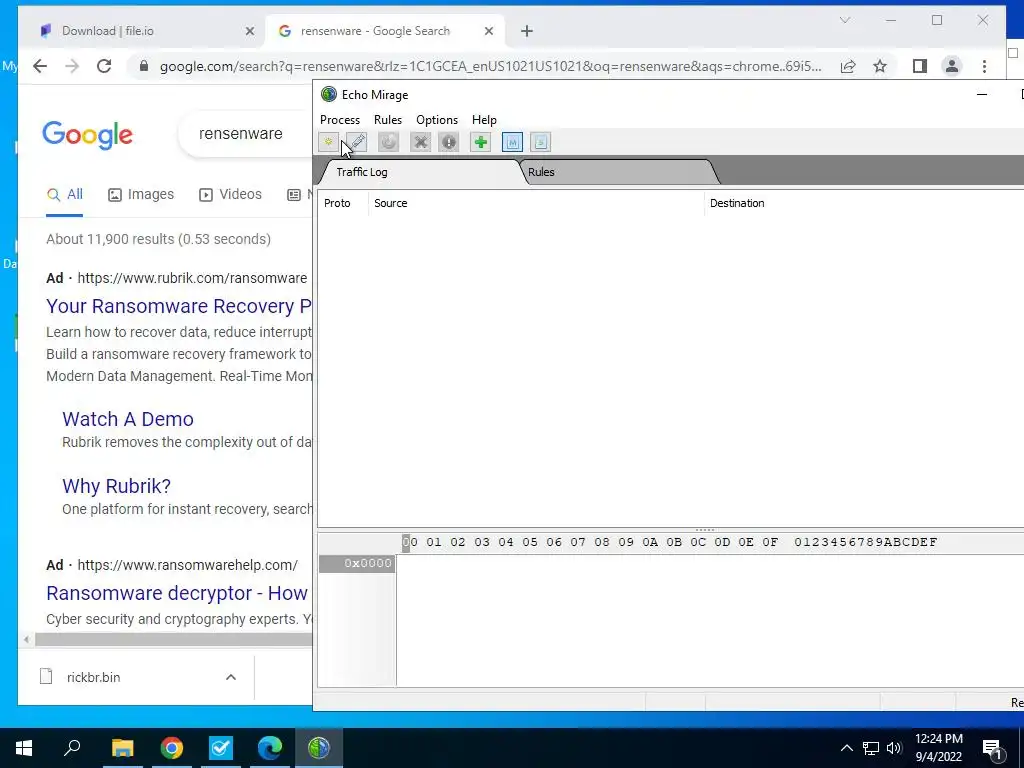1024x768 pixels.
Task: Bookmark this page with the star icon
Action: tap(880, 66)
